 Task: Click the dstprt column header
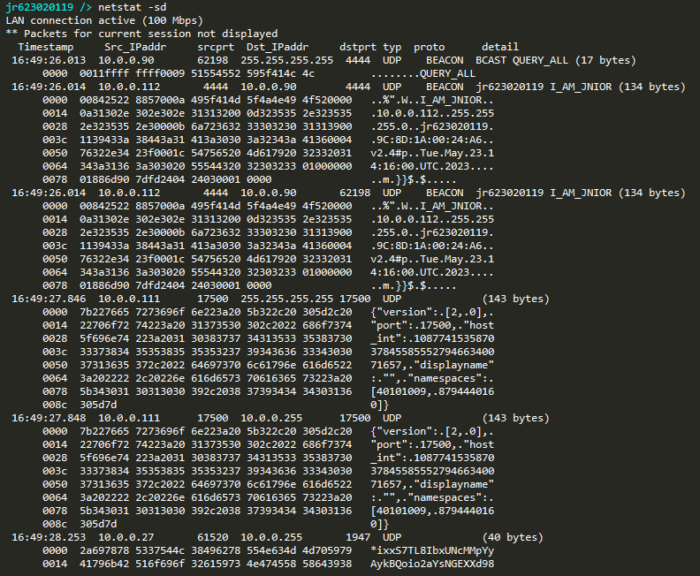[x=358, y=47]
